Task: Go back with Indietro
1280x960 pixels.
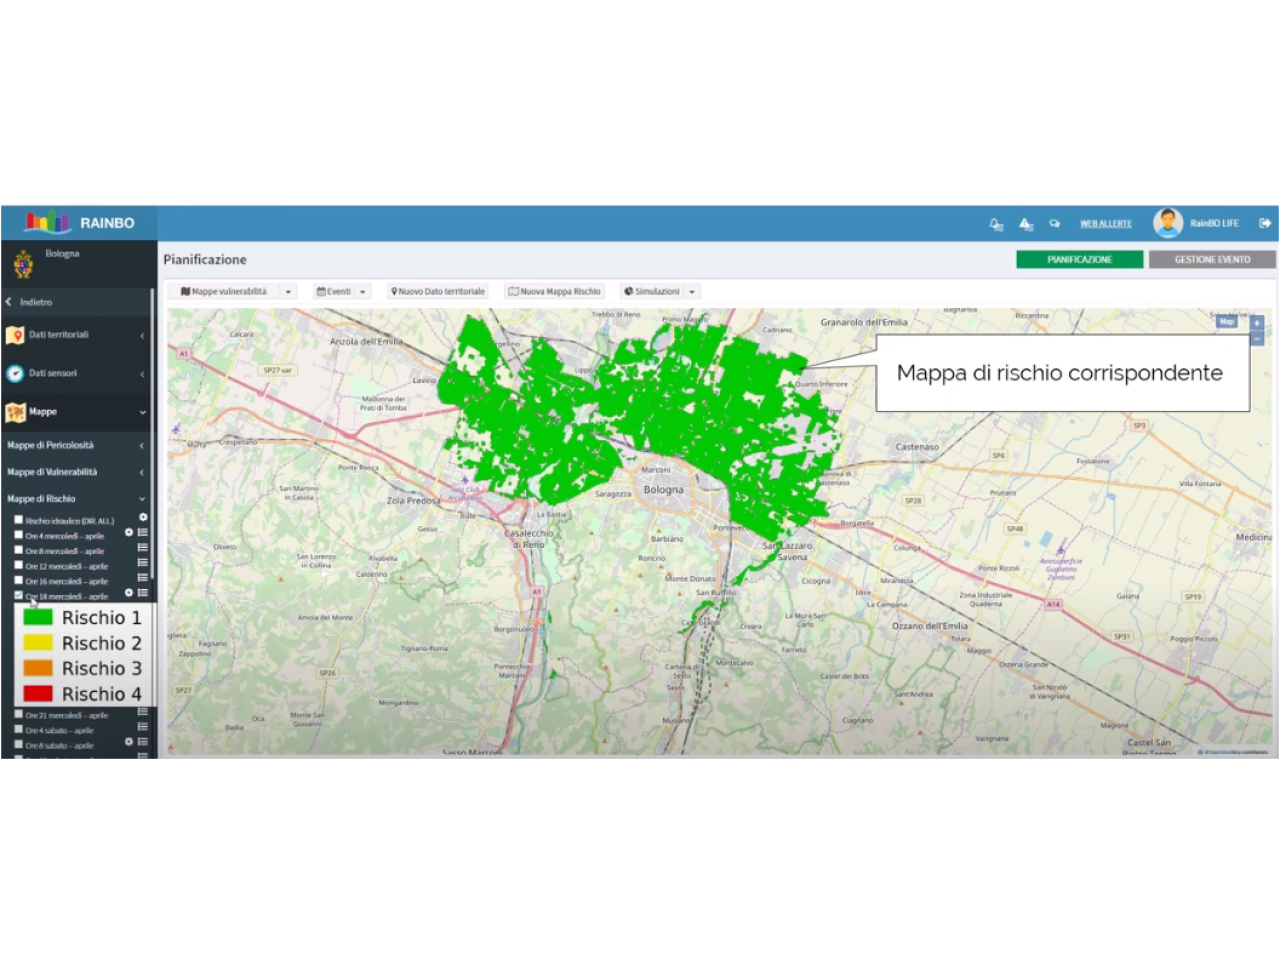Action: coord(29,302)
